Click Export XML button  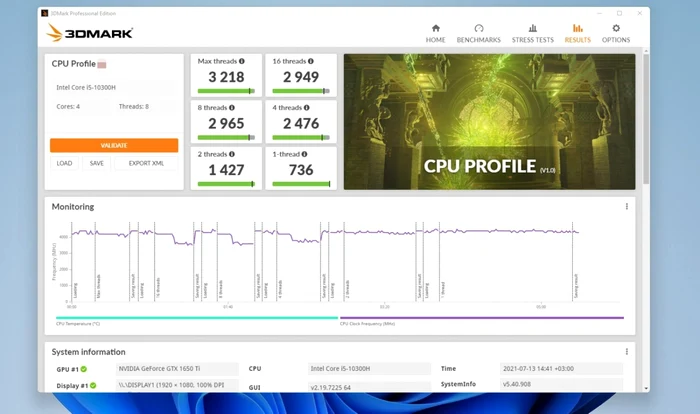coord(146,163)
